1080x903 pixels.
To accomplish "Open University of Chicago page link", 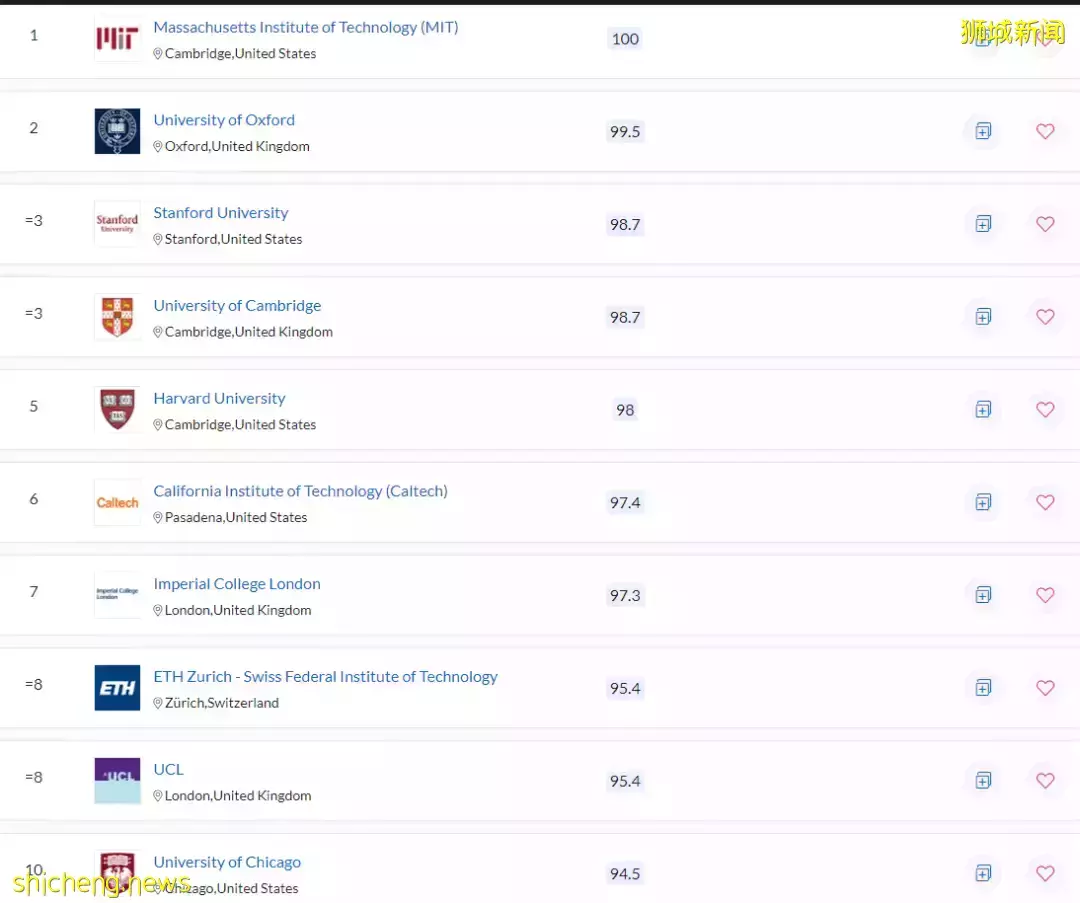I will pyautogui.click(x=227, y=862).
